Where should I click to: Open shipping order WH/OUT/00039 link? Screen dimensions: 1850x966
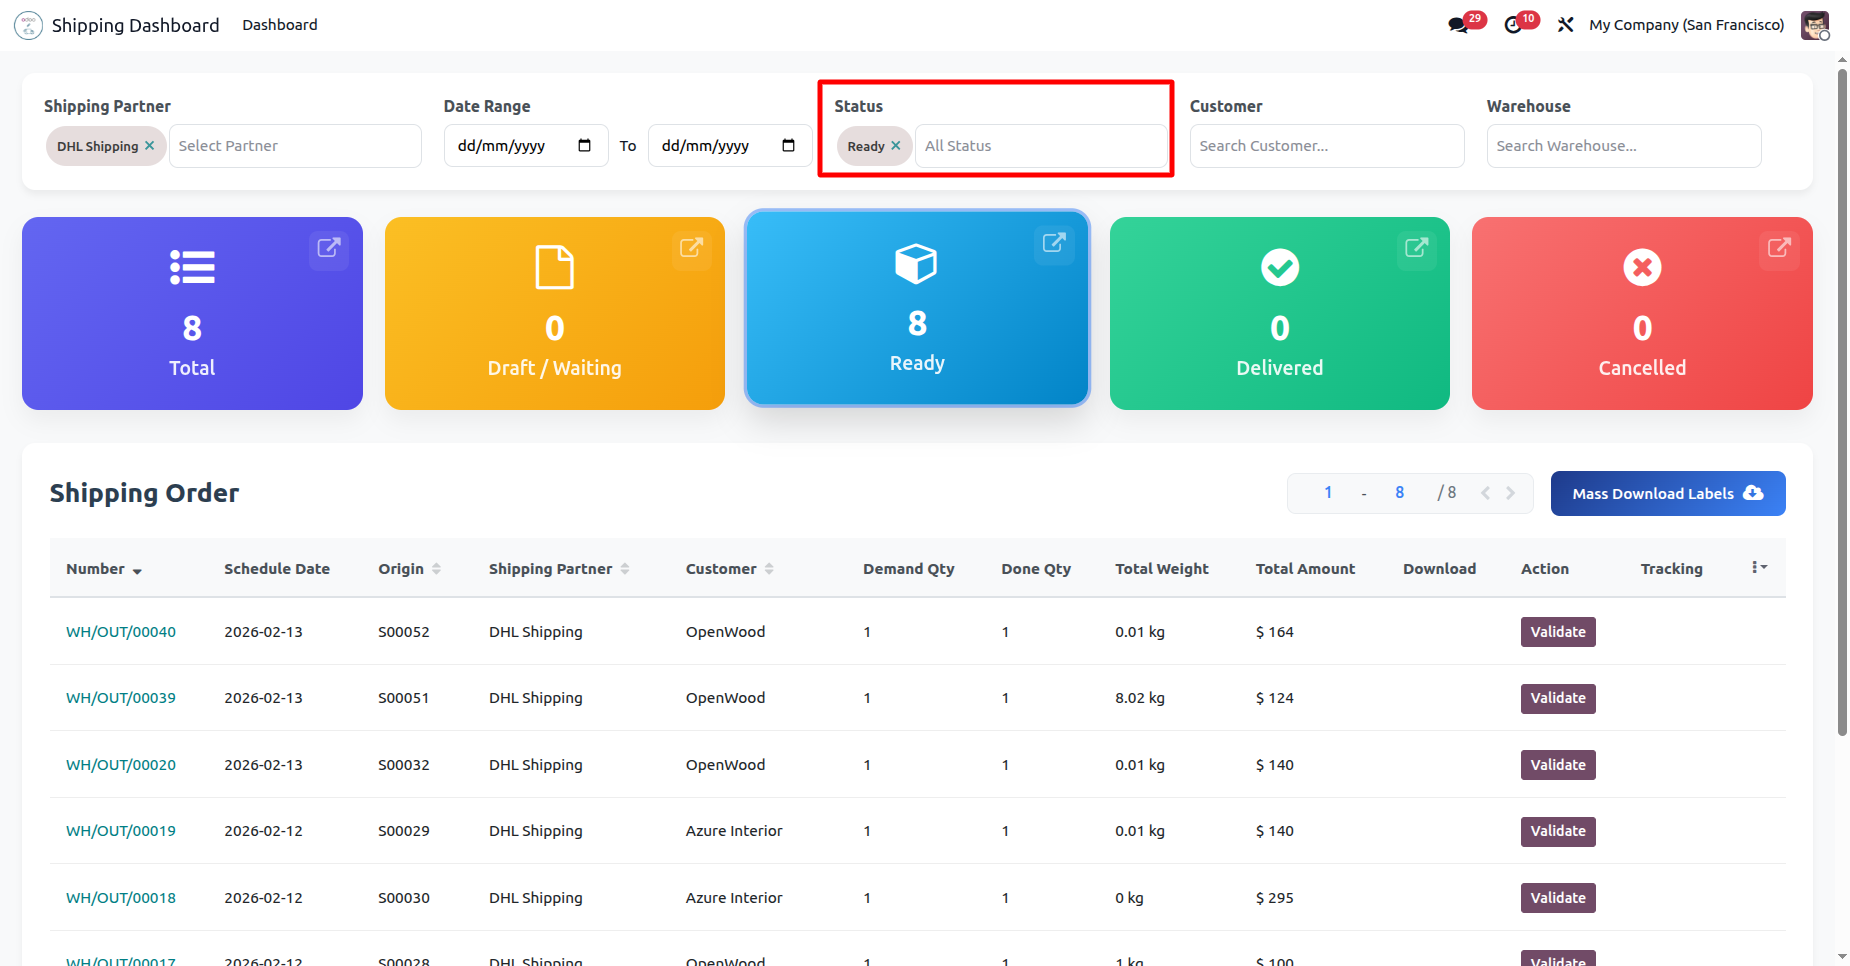click(x=121, y=698)
